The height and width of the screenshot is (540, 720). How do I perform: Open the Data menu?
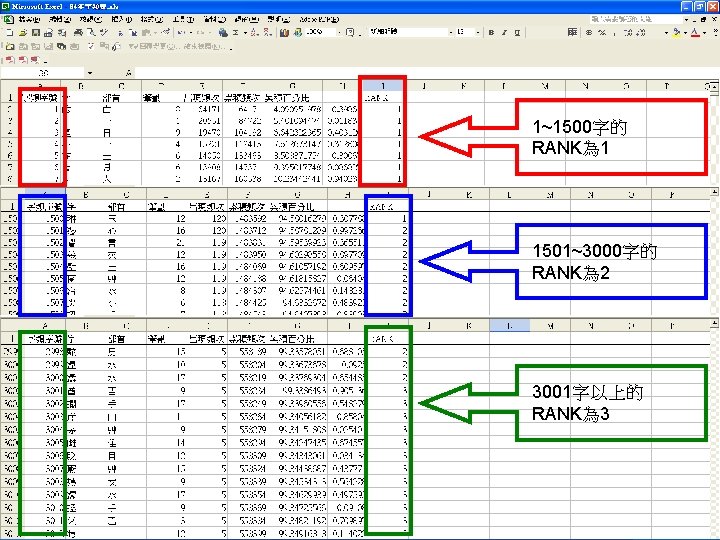point(214,19)
